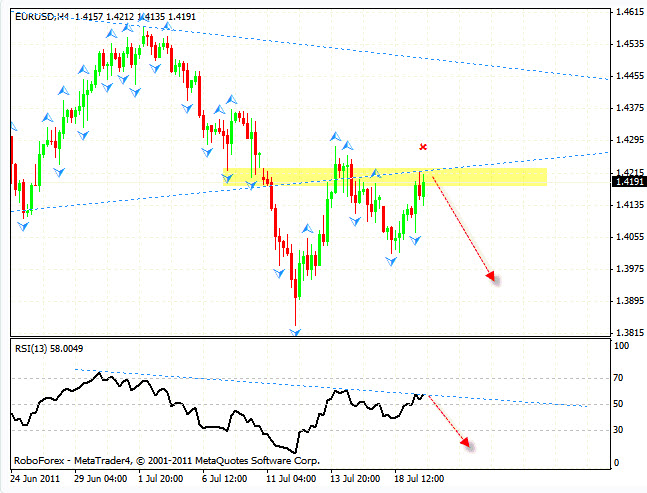Click the RSI 0 scale label
647x493 pixels.
pos(616,463)
